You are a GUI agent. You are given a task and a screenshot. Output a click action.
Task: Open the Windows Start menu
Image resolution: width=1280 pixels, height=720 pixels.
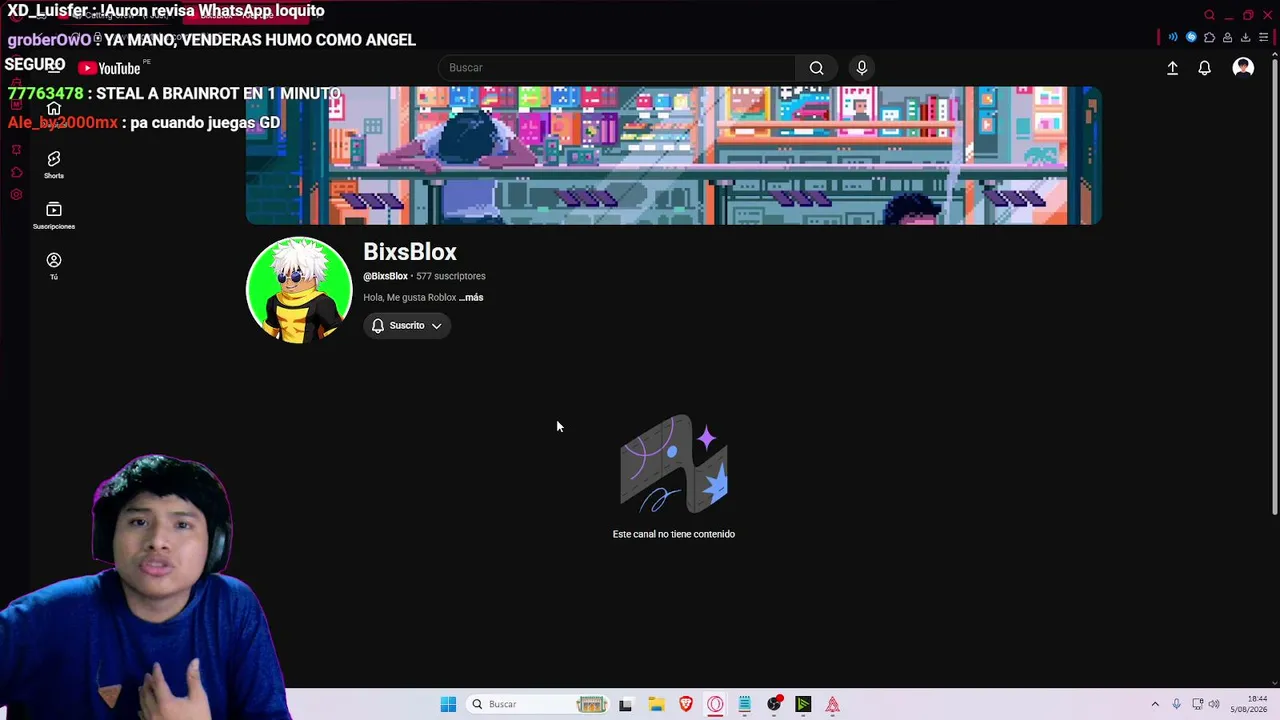point(448,704)
